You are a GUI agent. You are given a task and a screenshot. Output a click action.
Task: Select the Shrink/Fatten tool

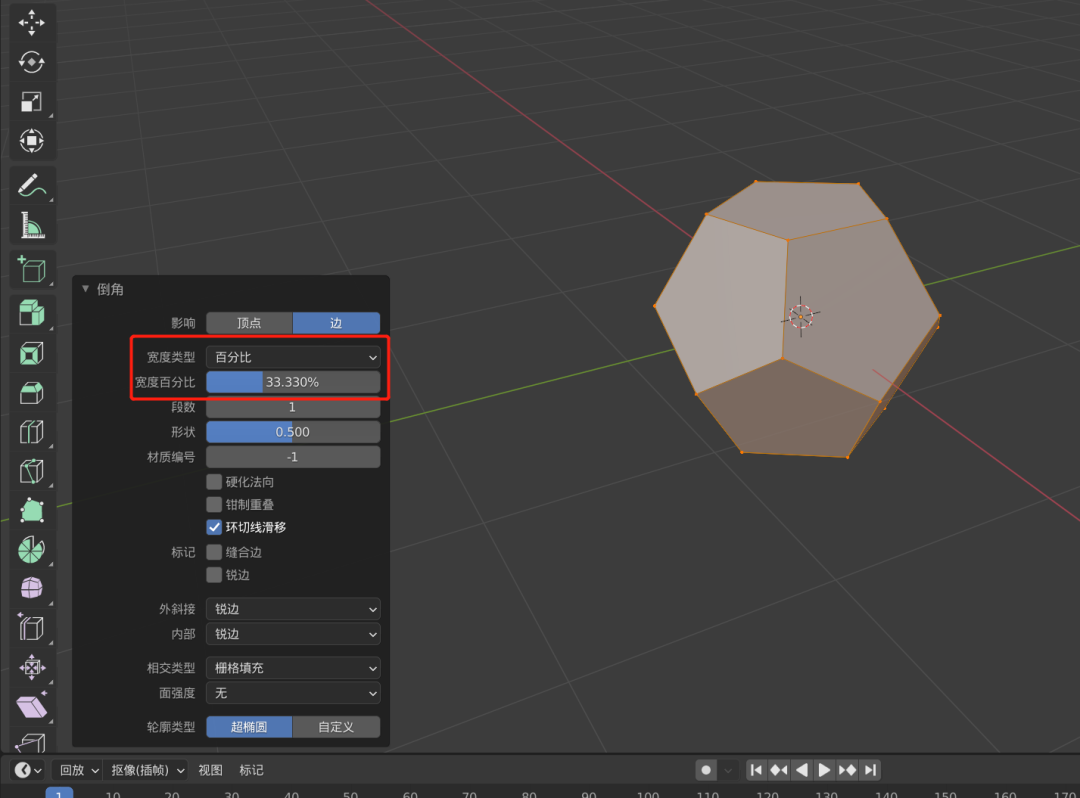tap(31, 667)
